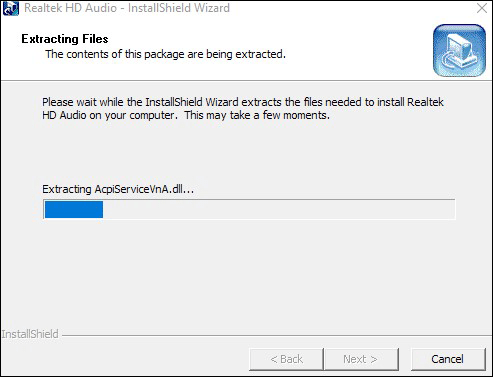Viewport: 493px width, 377px height.
Task: Cancel the Realtek HD Audio extraction
Action: (448, 359)
